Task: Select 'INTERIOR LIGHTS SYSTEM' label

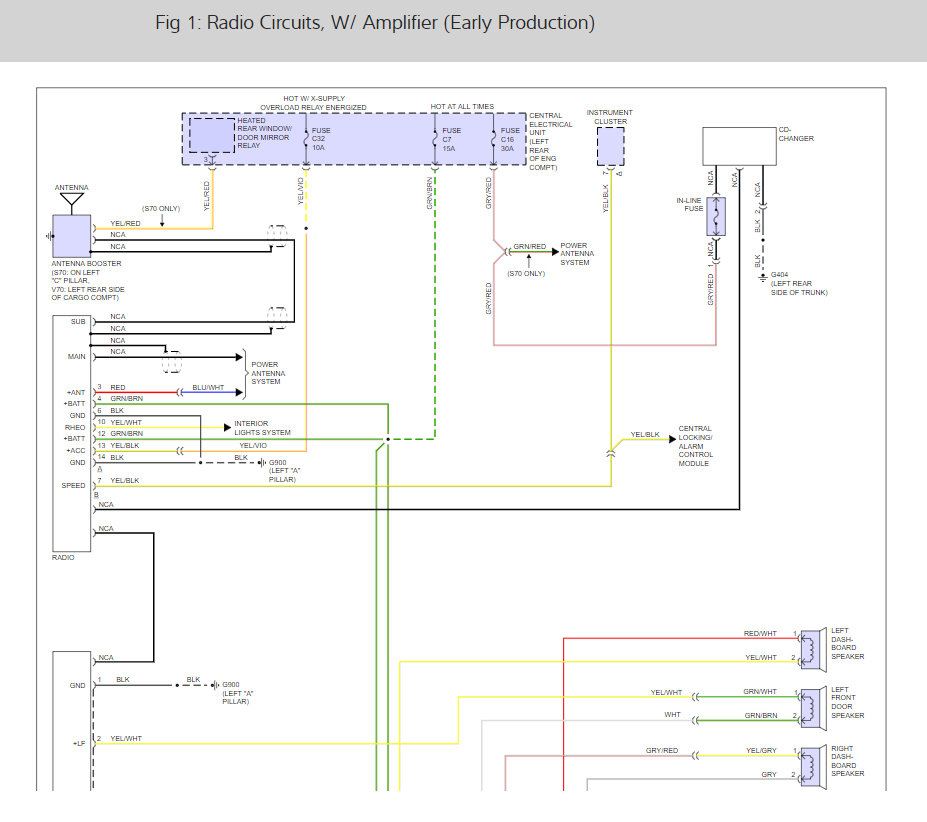Action: coord(262,428)
